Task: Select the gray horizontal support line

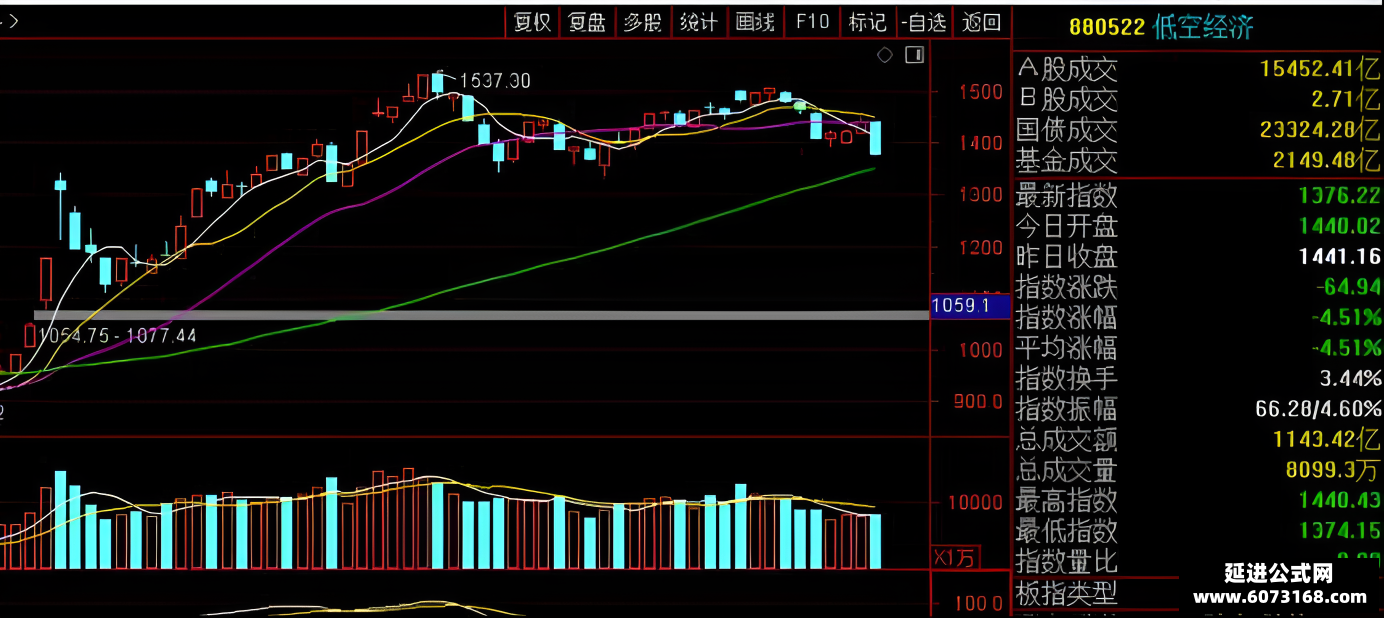Action: [x=480, y=315]
